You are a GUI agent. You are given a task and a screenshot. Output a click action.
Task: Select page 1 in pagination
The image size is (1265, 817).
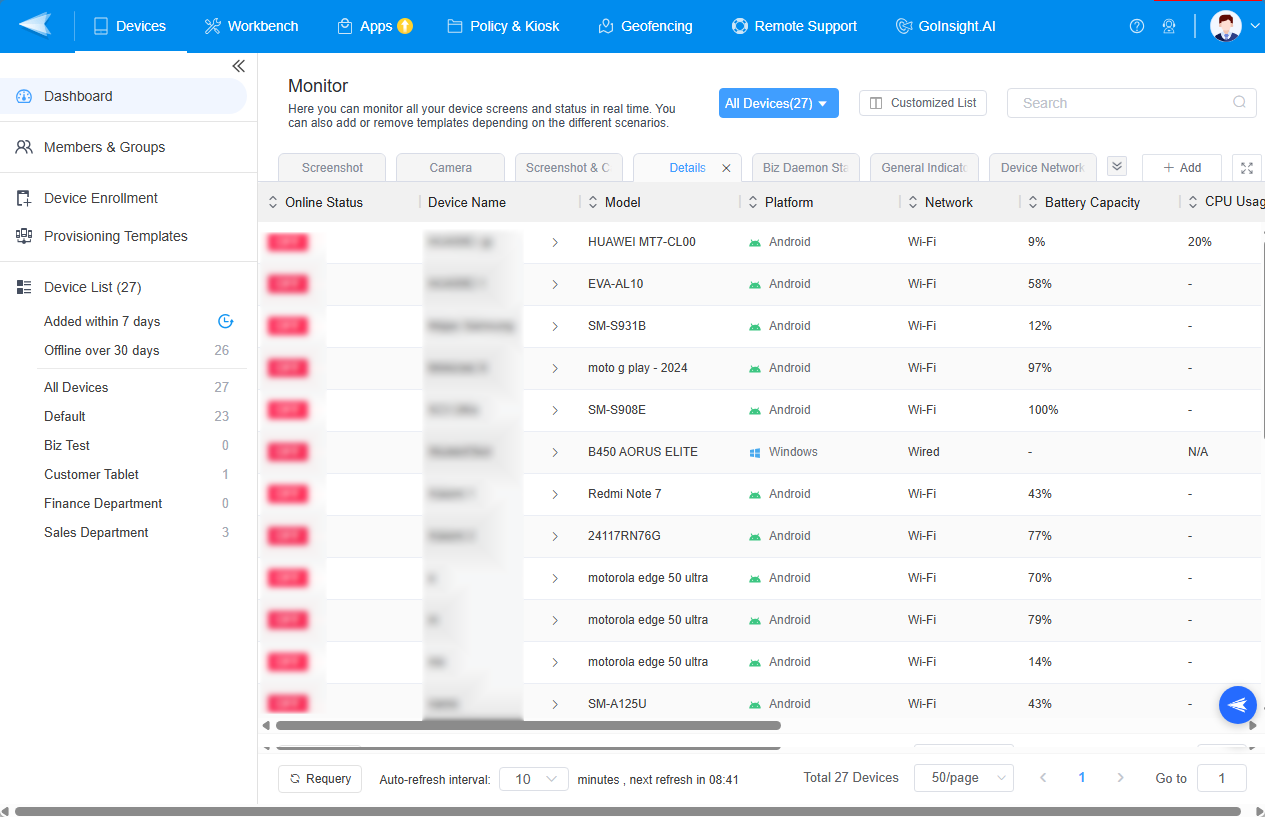click(1082, 778)
